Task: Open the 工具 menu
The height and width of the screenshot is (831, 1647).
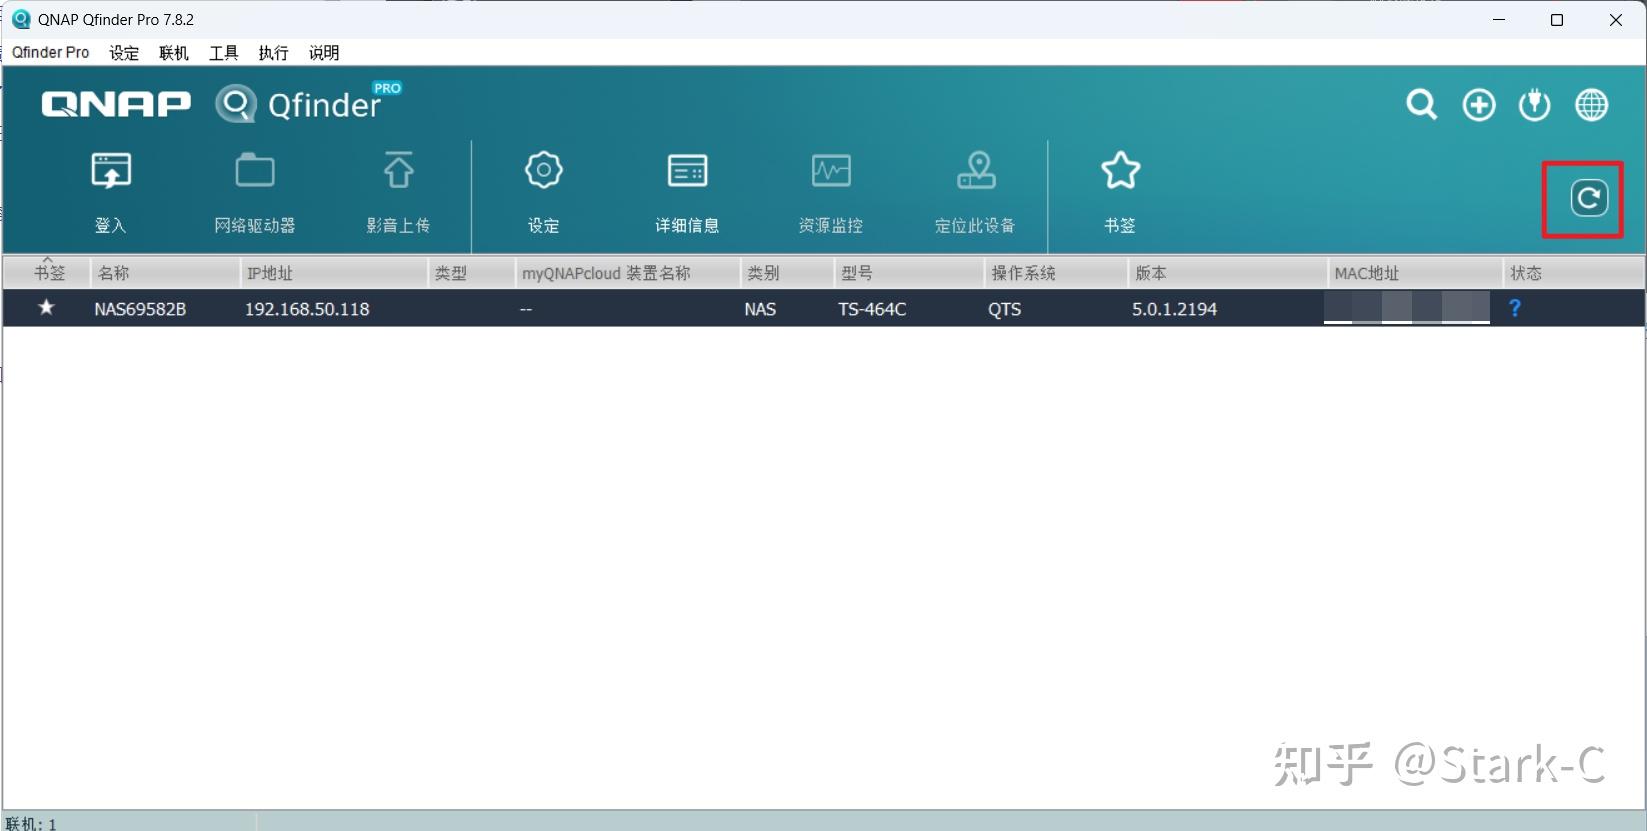Action: (223, 52)
